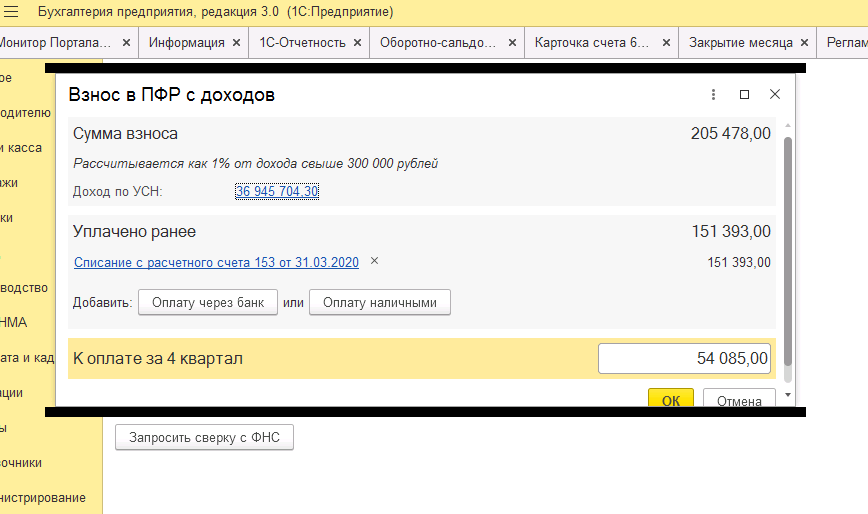Click the text Рассчитывается как 1% от дохода
This screenshot has width=868, height=514.
(x=255, y=164)
